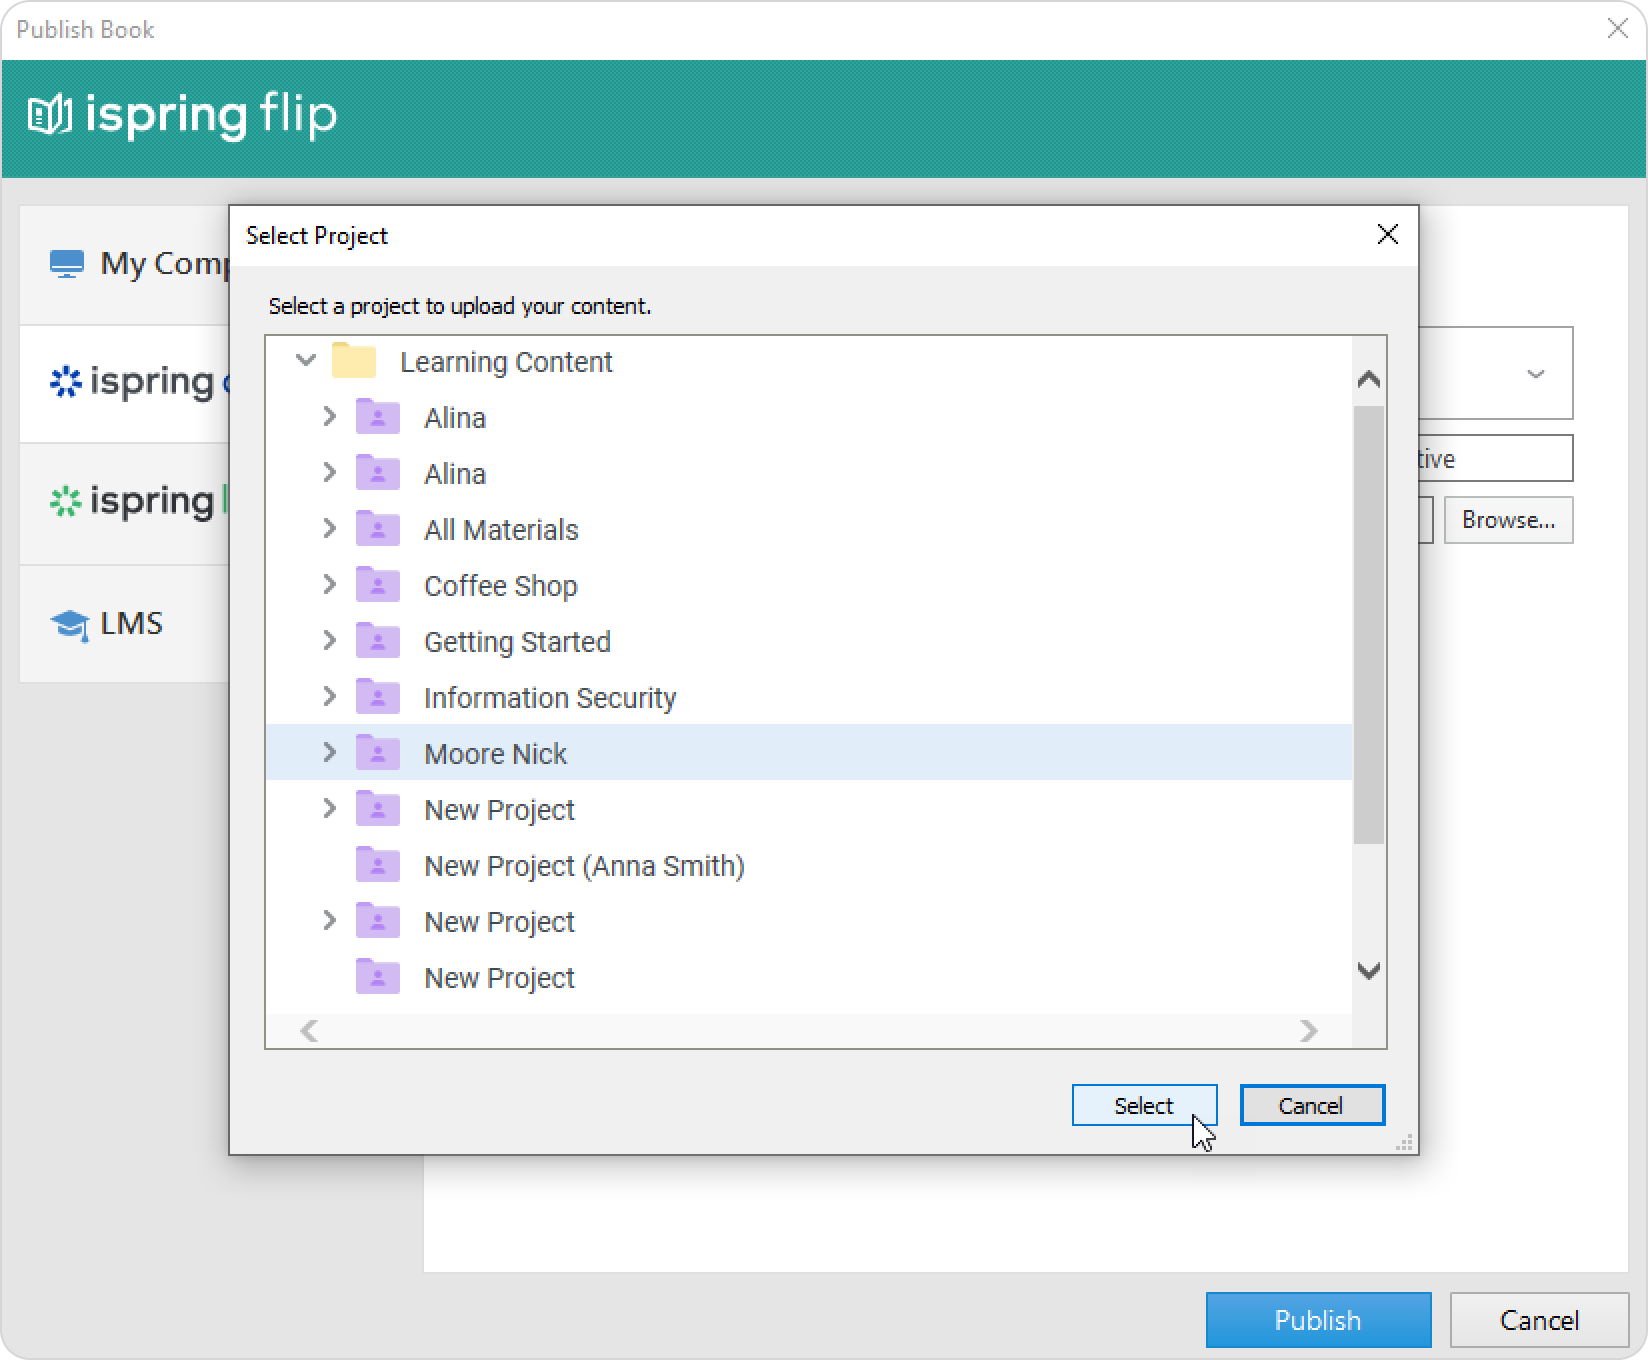Click the Coffee Shop project folder icon
Screen dimensions: 1648x1360
click(378, 585)
